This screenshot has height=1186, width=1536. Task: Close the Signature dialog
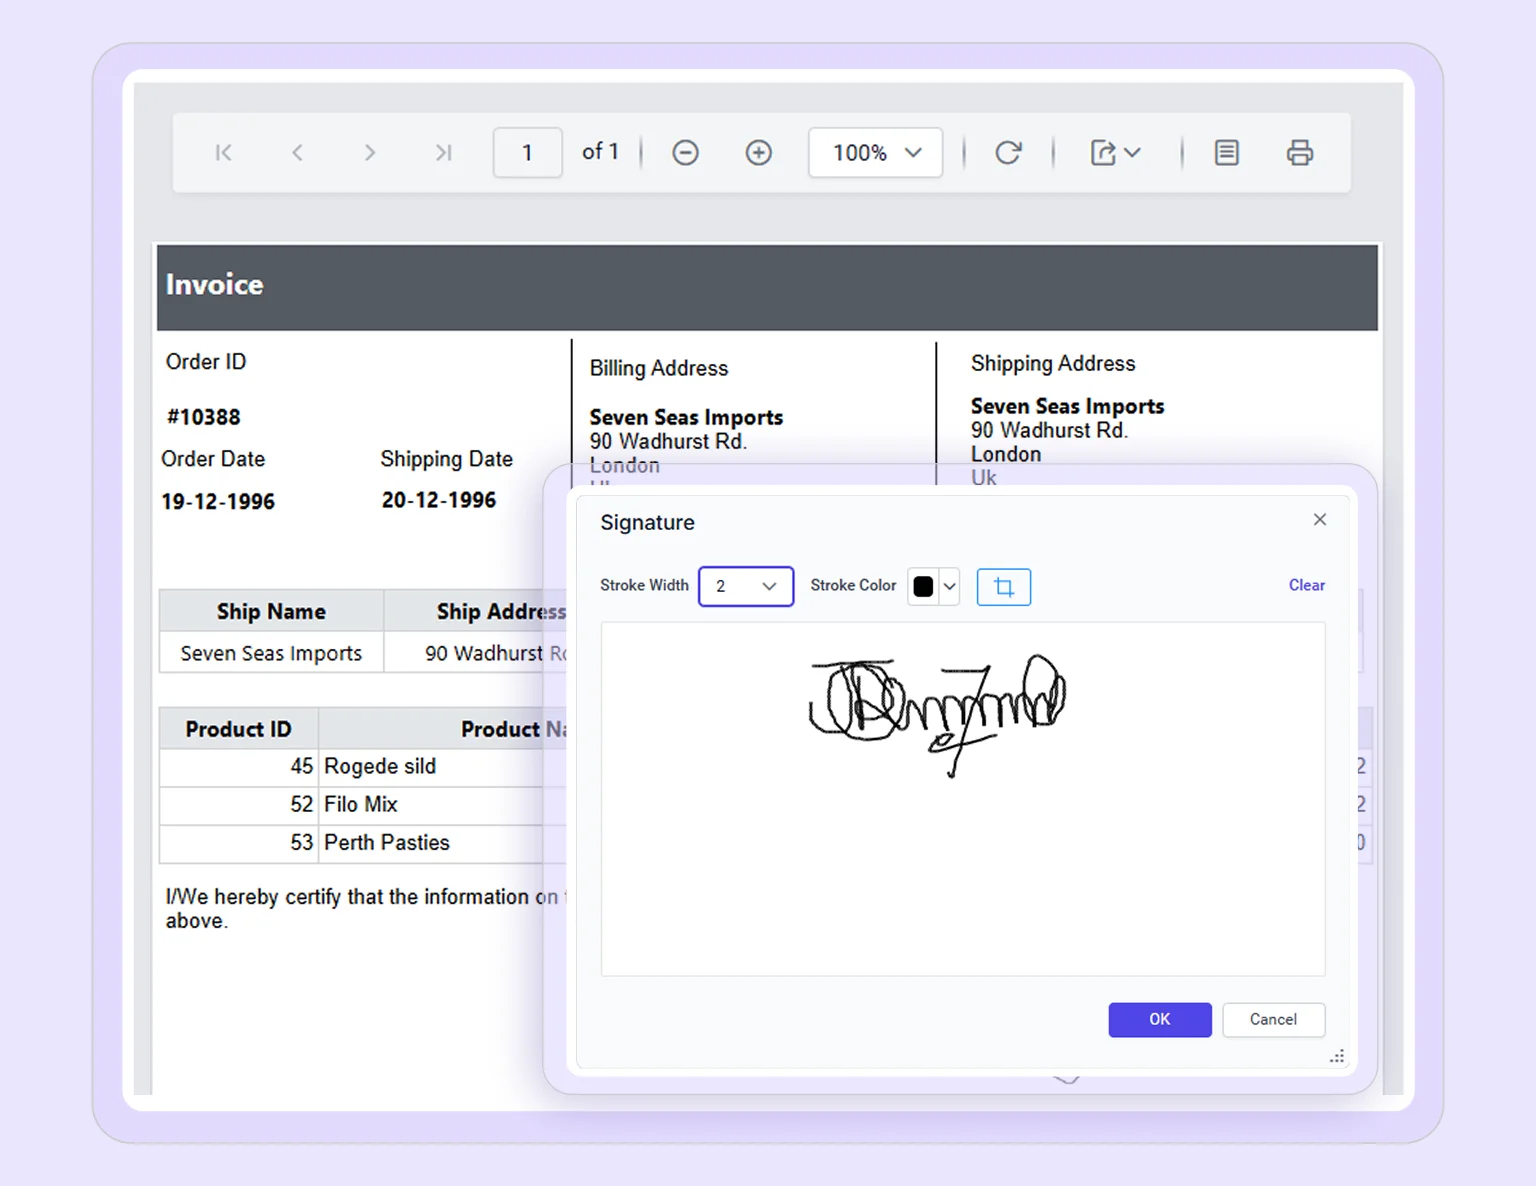tap(1319, 519)
